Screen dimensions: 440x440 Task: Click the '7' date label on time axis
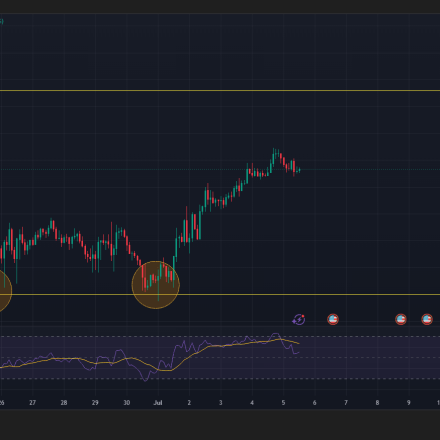pos(346,403)
